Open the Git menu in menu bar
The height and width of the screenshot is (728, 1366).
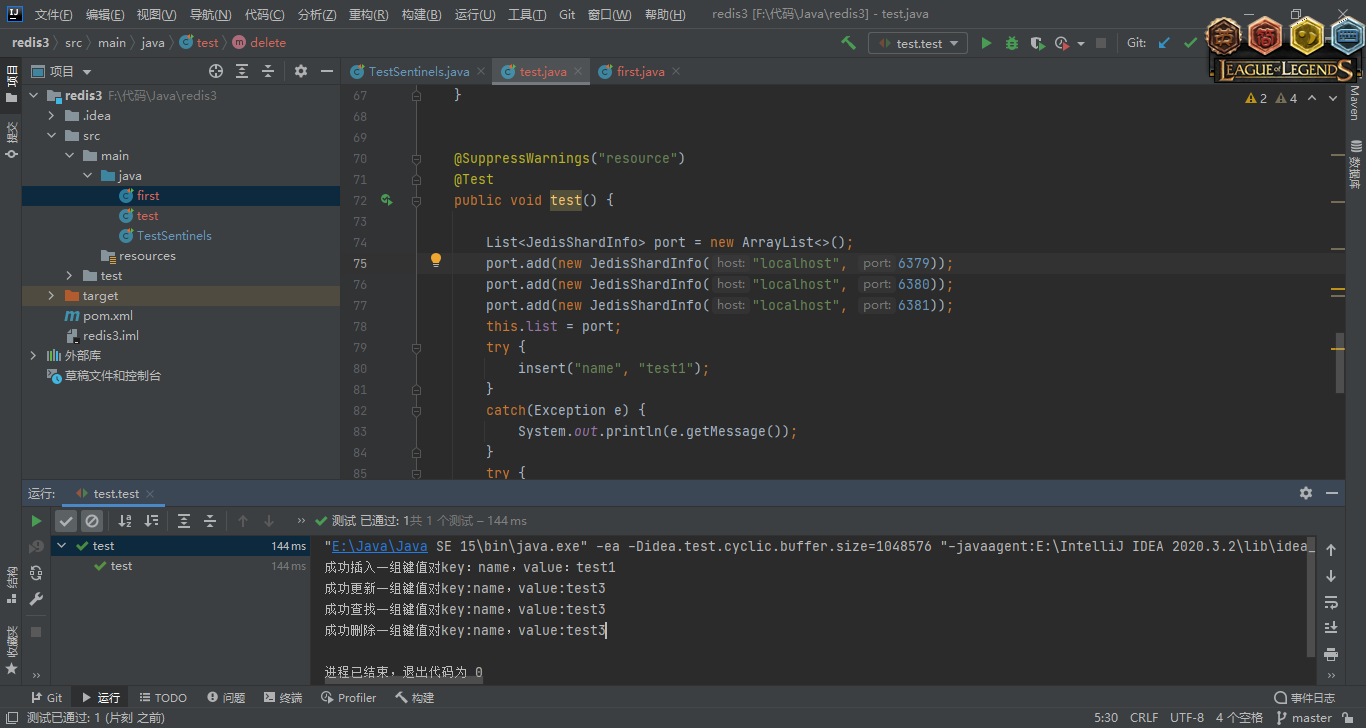pos(567,15)
